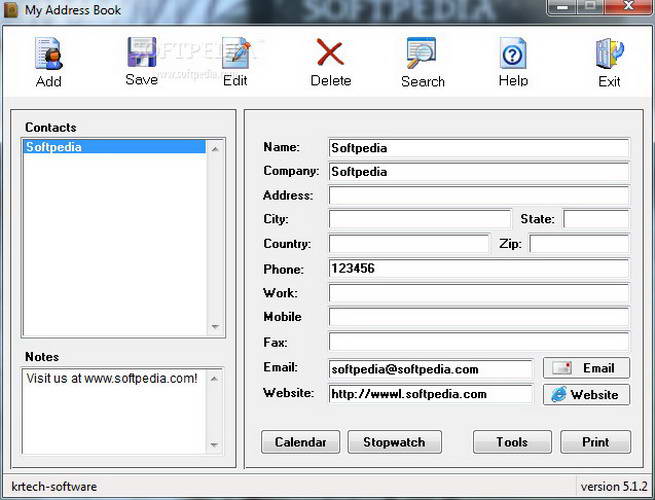
Task: Focus the Company input field
Action: coord(479,172)
